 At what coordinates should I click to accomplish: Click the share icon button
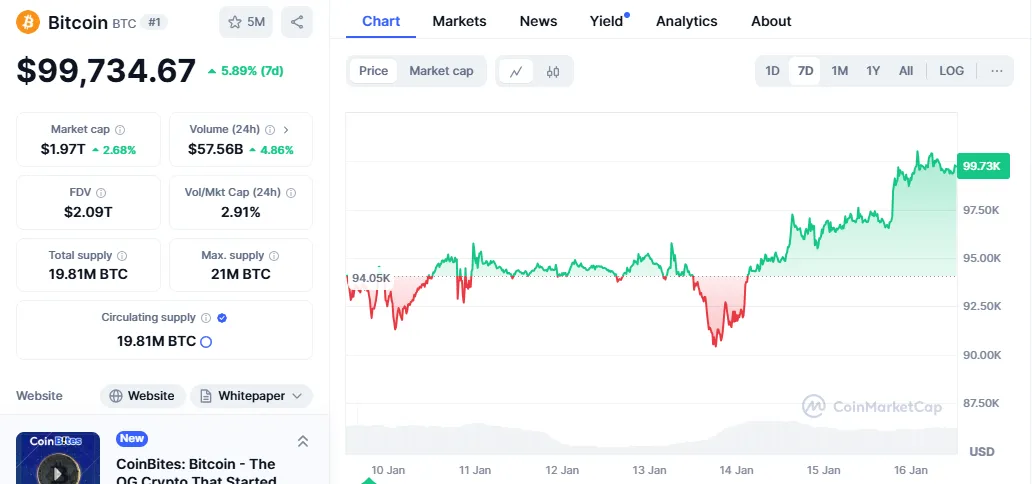pyautogui.click(x=296, y=21)
